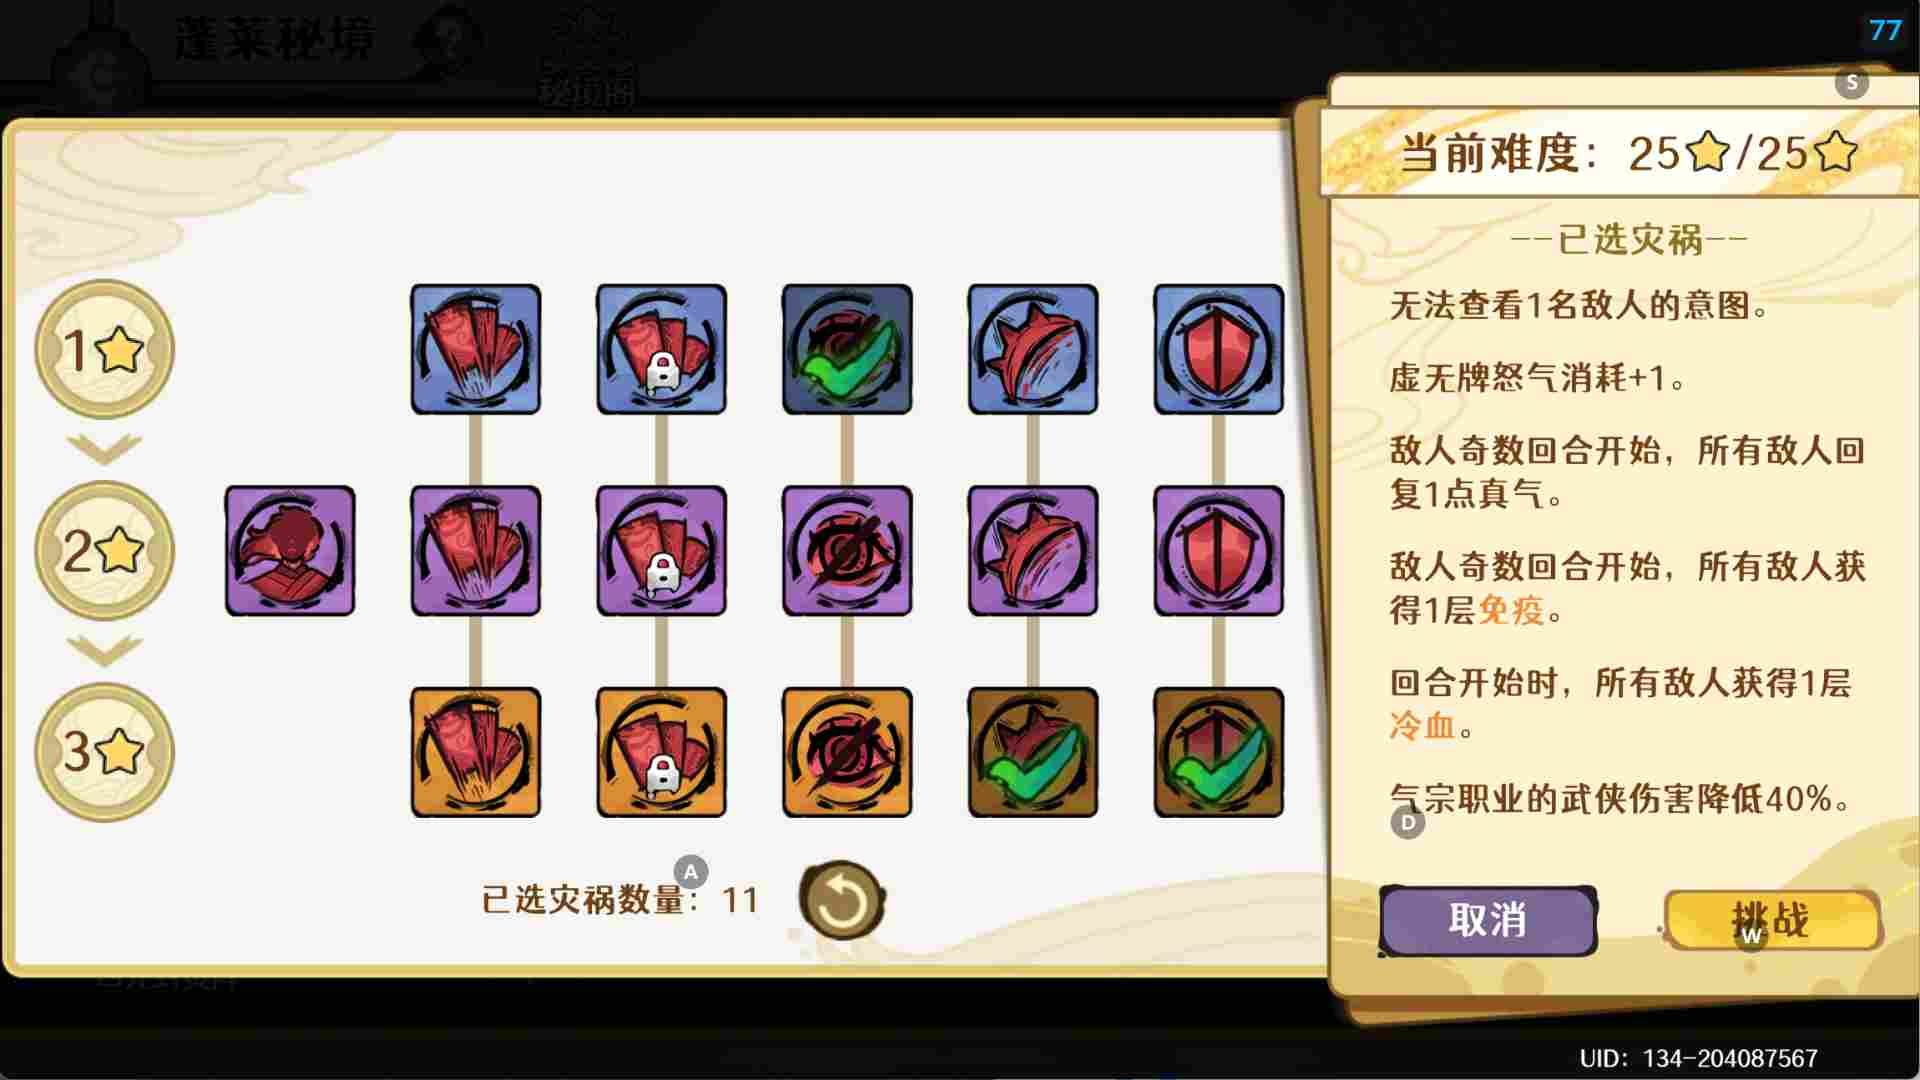Screen dimensions: 1920x1080
Task: Select the blue spiked claw calamity icon
Action: [x=1033, y=349]
